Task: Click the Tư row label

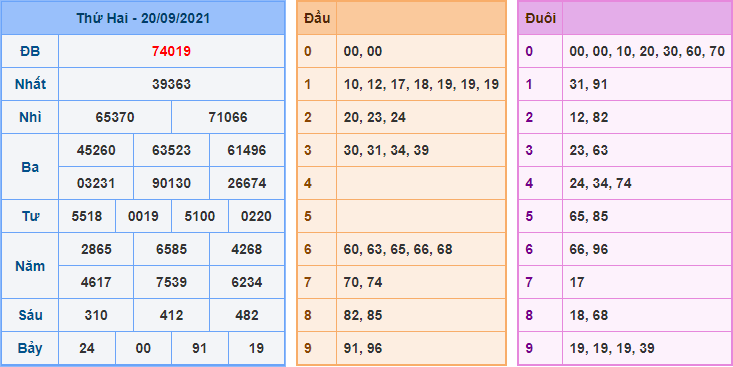Action: (30, 216)
